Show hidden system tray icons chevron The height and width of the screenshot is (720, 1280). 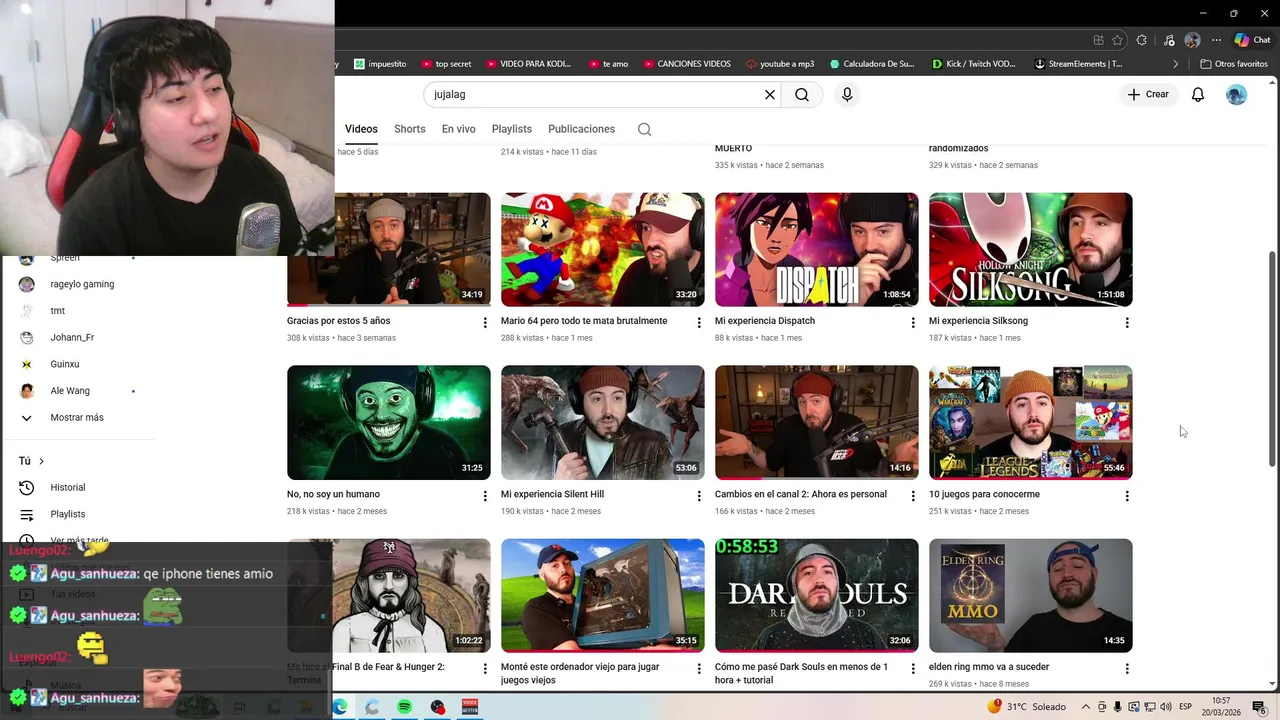pos(1086,707)
